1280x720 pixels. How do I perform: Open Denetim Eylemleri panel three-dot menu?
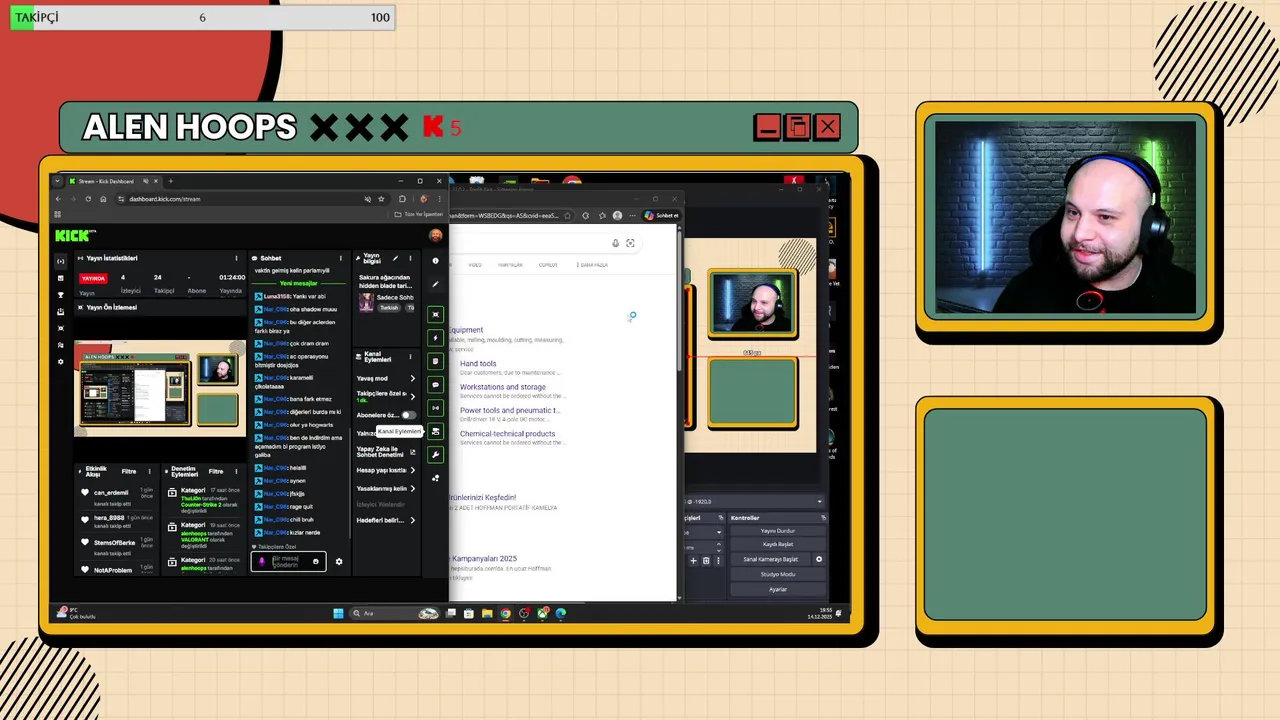237,471
